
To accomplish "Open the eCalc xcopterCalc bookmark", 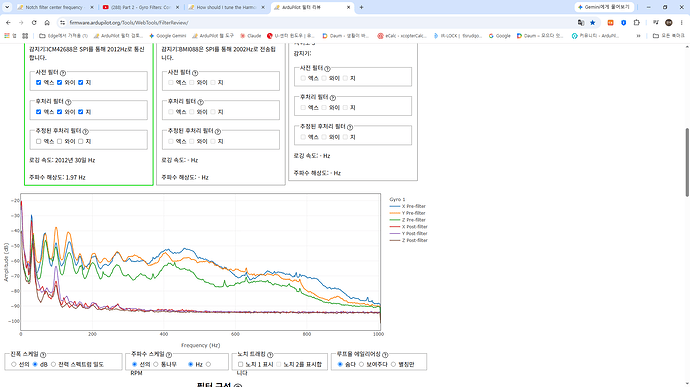I will (402, 36).
